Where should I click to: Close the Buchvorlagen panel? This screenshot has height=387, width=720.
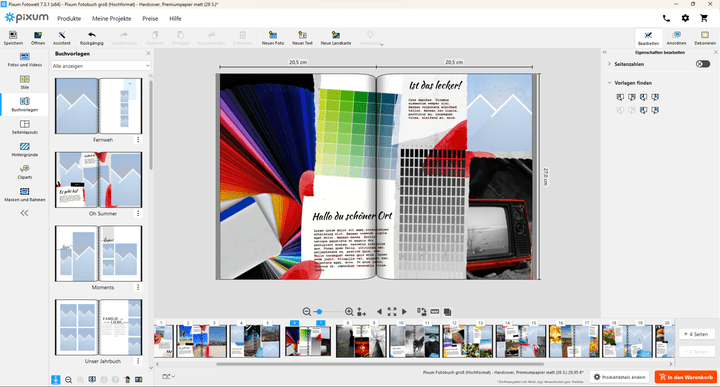[x=148, y=53]
